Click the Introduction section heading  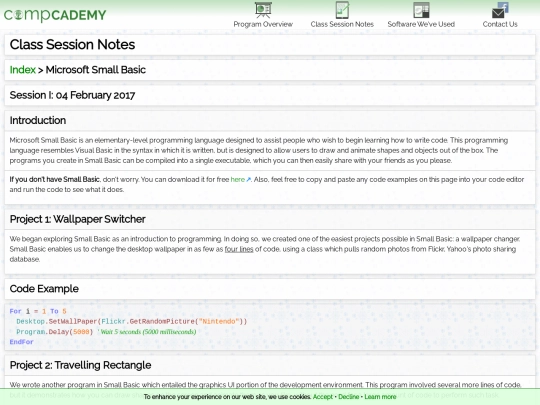(38, 121)
